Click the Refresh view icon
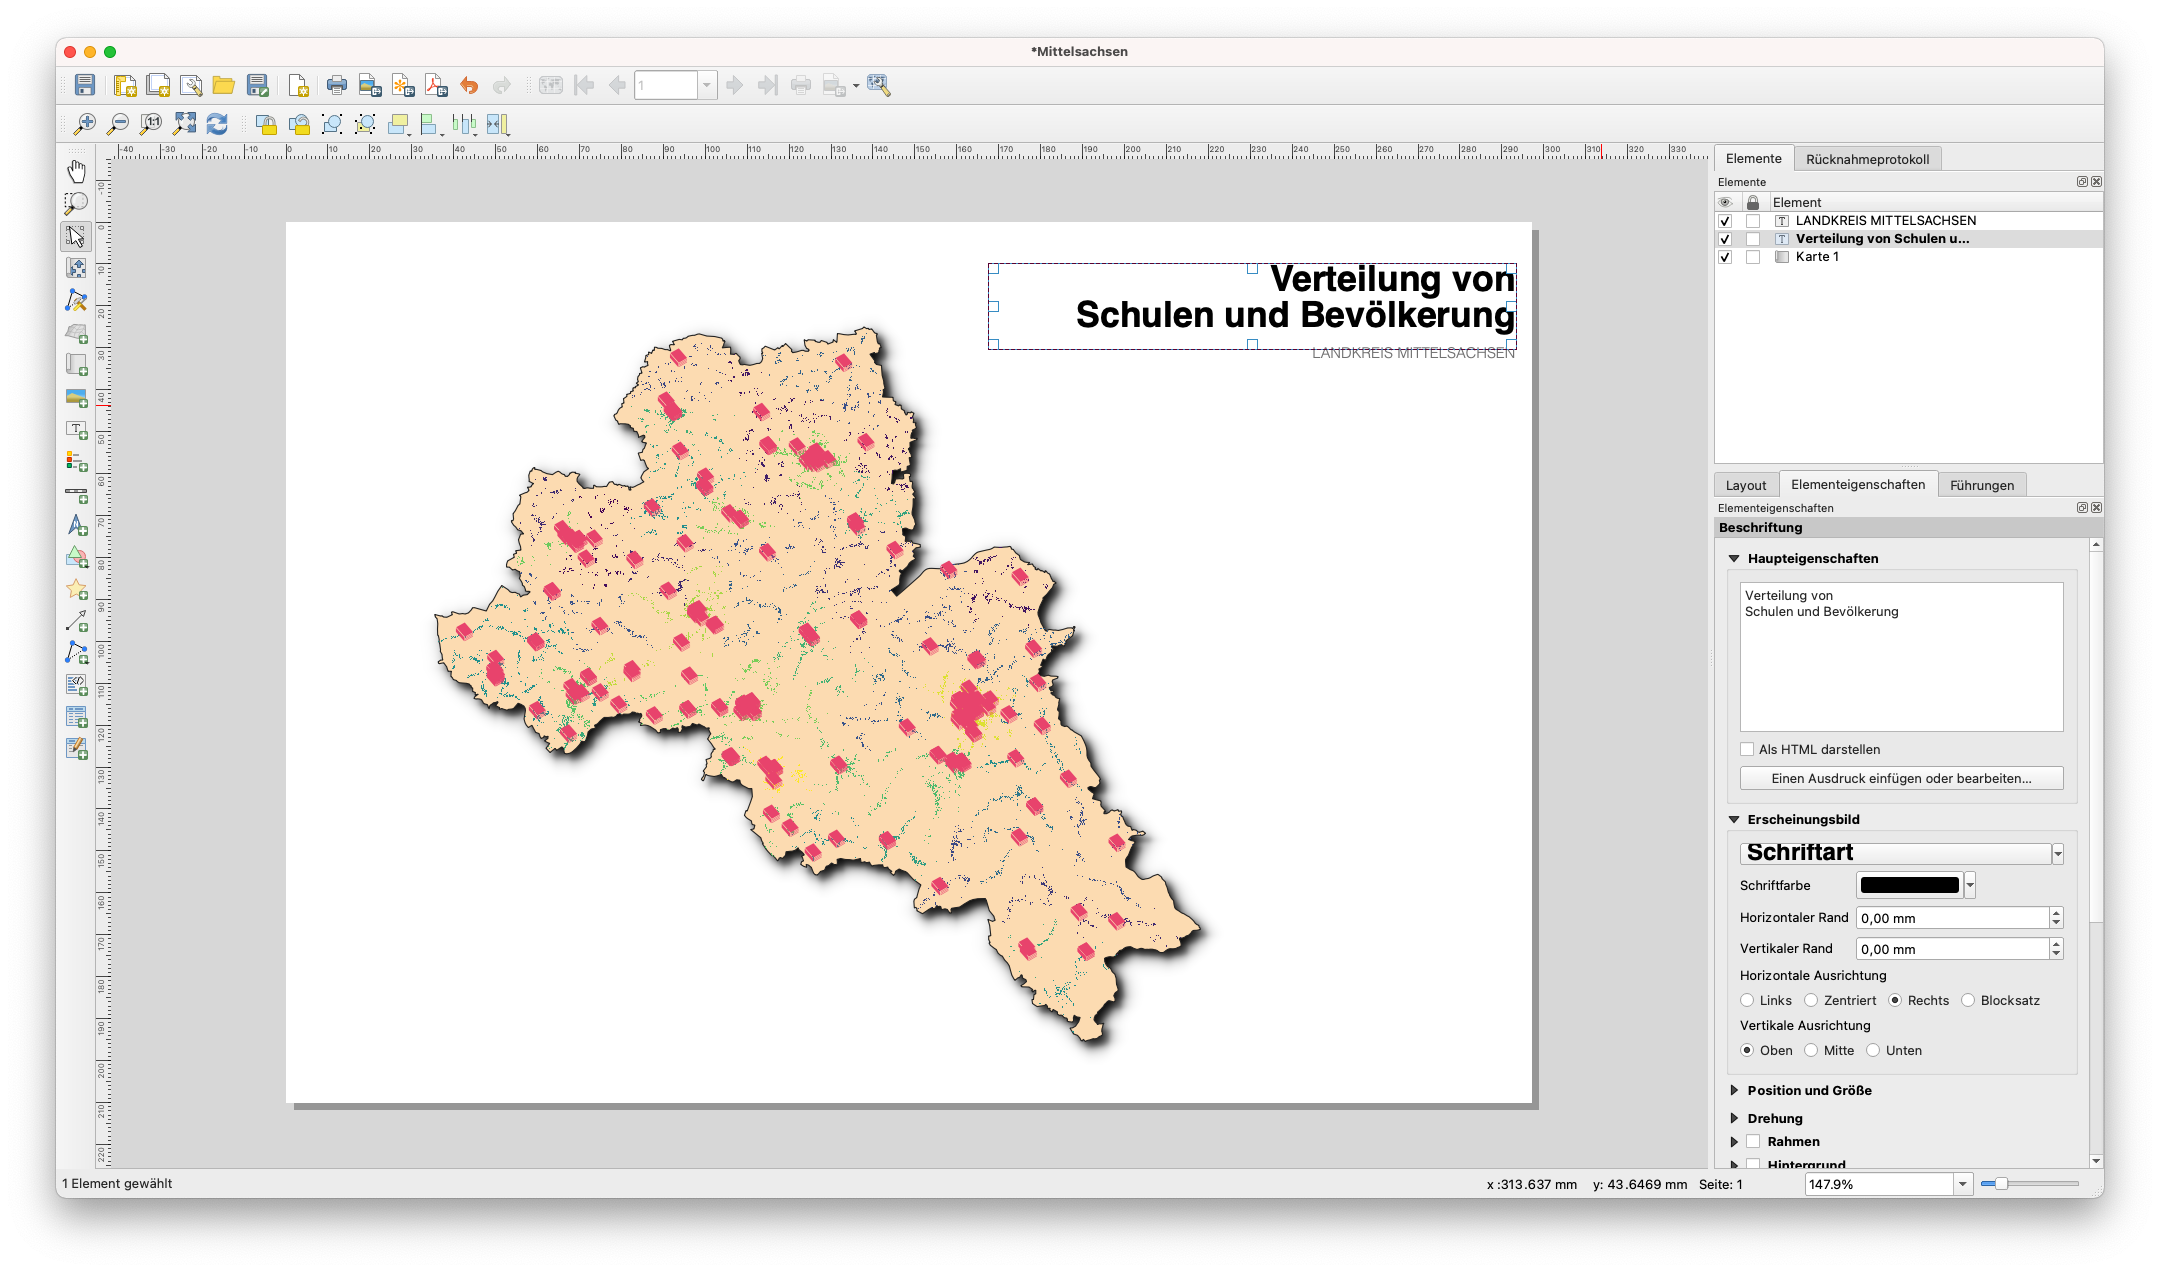 point(217,124)
